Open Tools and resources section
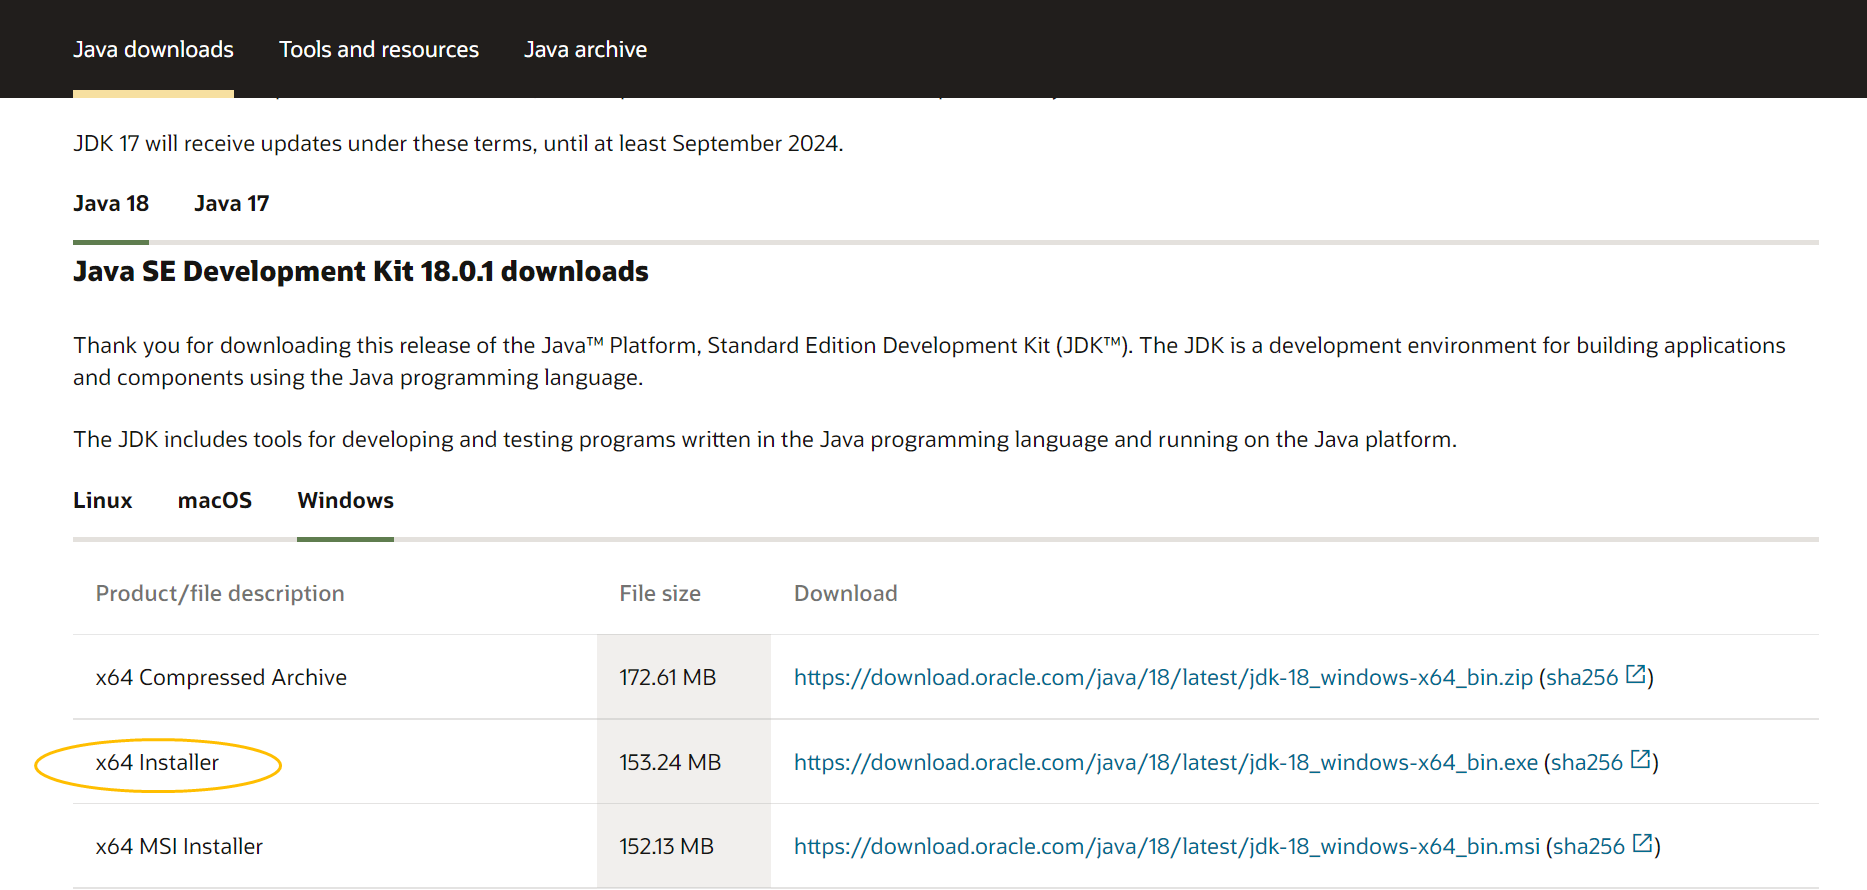1867x890 pixels. 379,49
